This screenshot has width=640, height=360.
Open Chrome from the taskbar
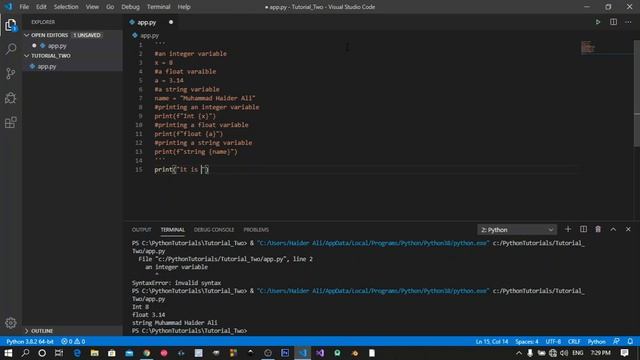click(147, 353)
